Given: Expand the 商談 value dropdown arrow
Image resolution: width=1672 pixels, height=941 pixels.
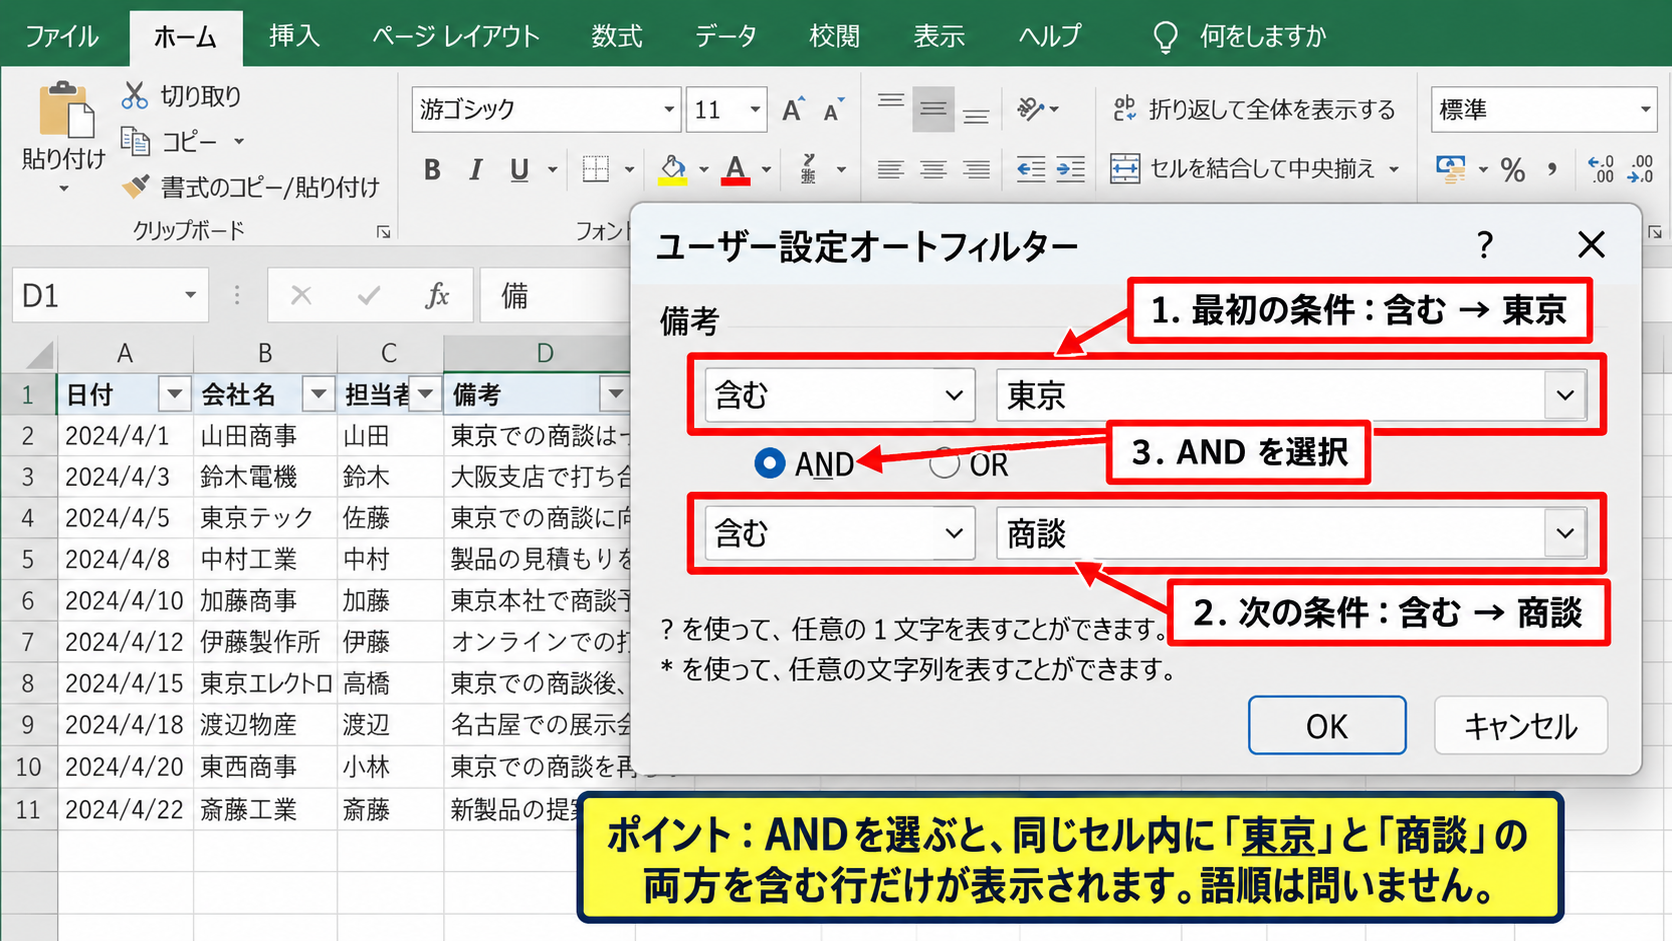Looking at the screenshot, I should (1565, 533).
